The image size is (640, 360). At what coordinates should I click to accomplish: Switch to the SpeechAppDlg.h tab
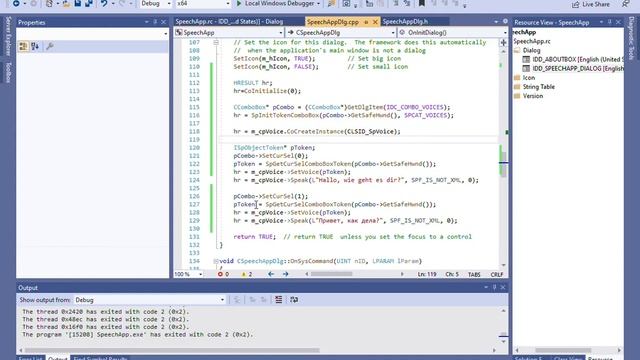click(405, 22)
